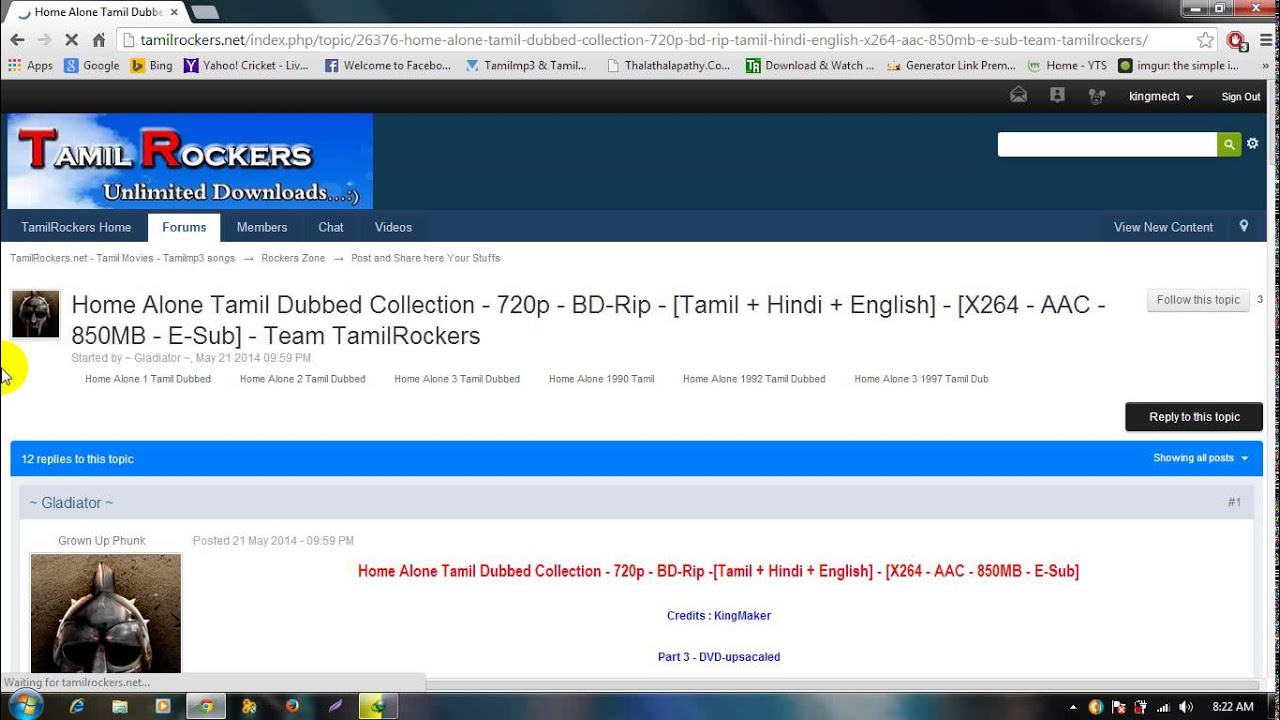Click the Follow this topic button
1280x720 pixels.
(x=1198, y=300)
